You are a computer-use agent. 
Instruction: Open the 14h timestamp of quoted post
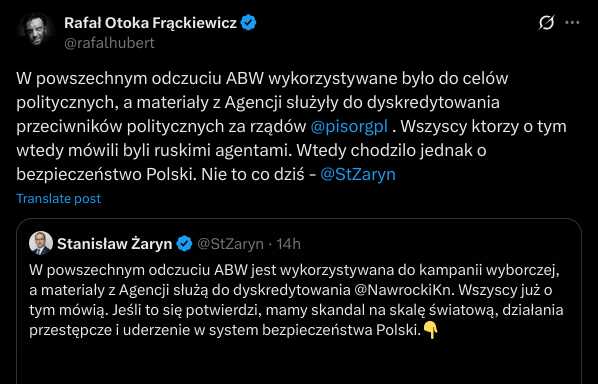pyautogui.click(x=289, y=244)
